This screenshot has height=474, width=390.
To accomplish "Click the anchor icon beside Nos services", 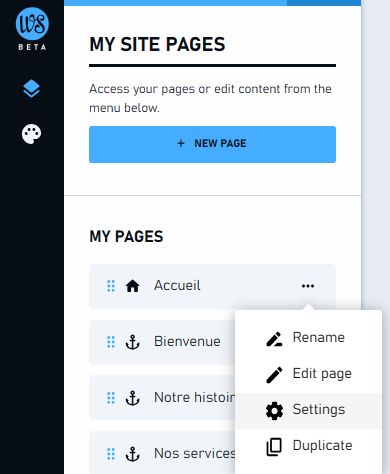I will [132, 454].
